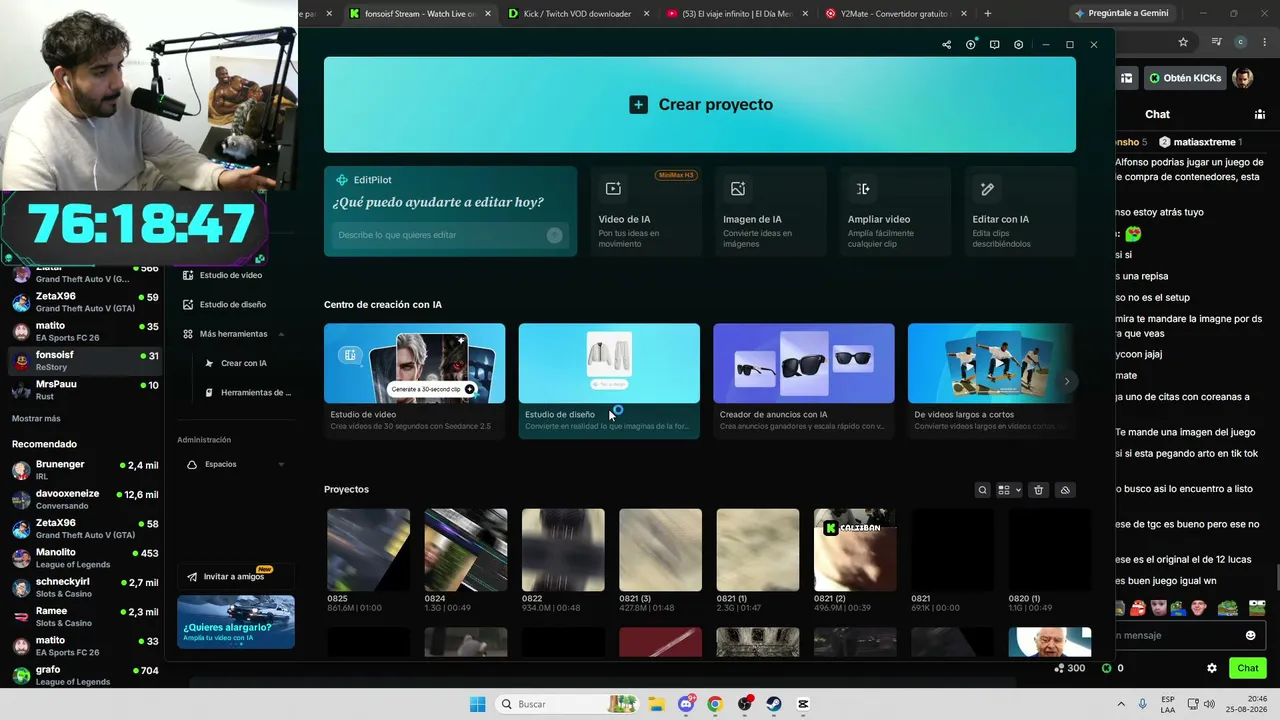Screen dimensions: 1280x720
Task: Select Herramientas de... sidebar item
Action: pyautogui.click(x=248, y=393)
